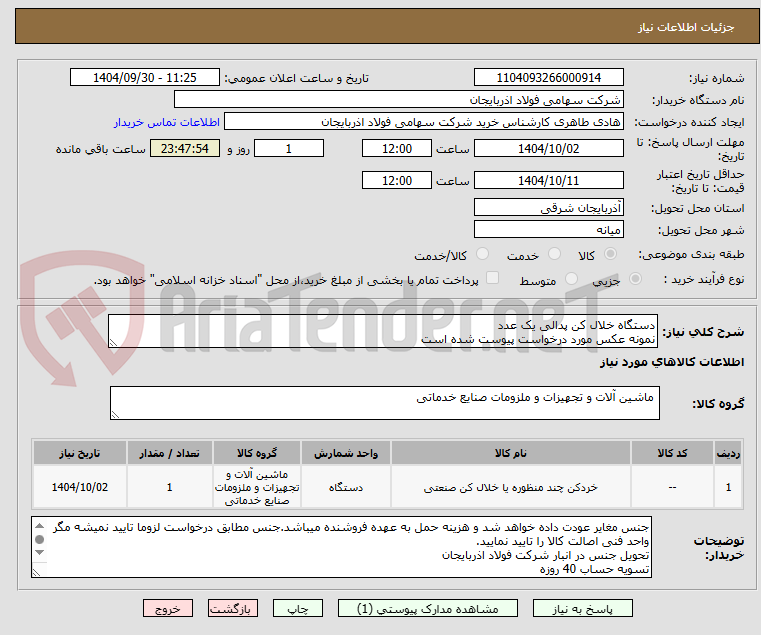Click the تعداد / مقدار column header
This screenshot has width=761, height=635.
point(169,453)
